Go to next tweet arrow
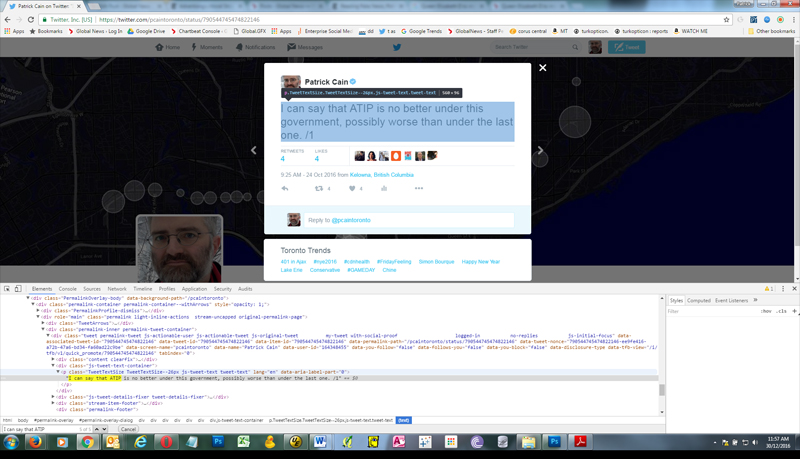 click(540, 150)
